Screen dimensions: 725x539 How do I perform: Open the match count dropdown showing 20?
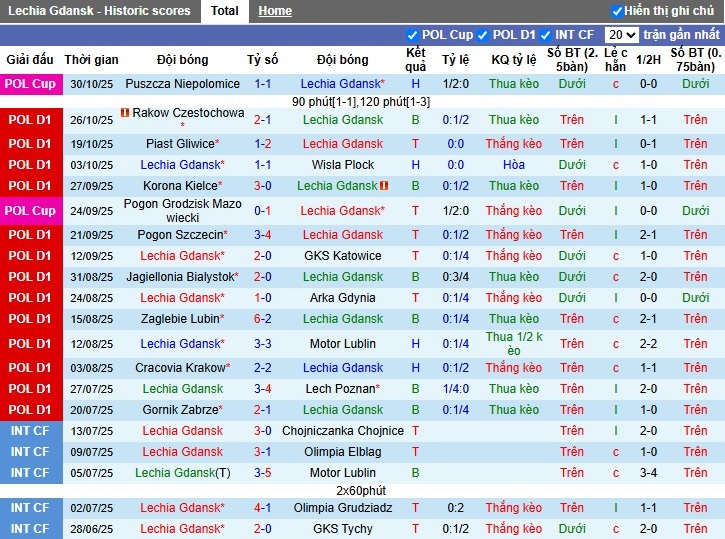(621, 35)
